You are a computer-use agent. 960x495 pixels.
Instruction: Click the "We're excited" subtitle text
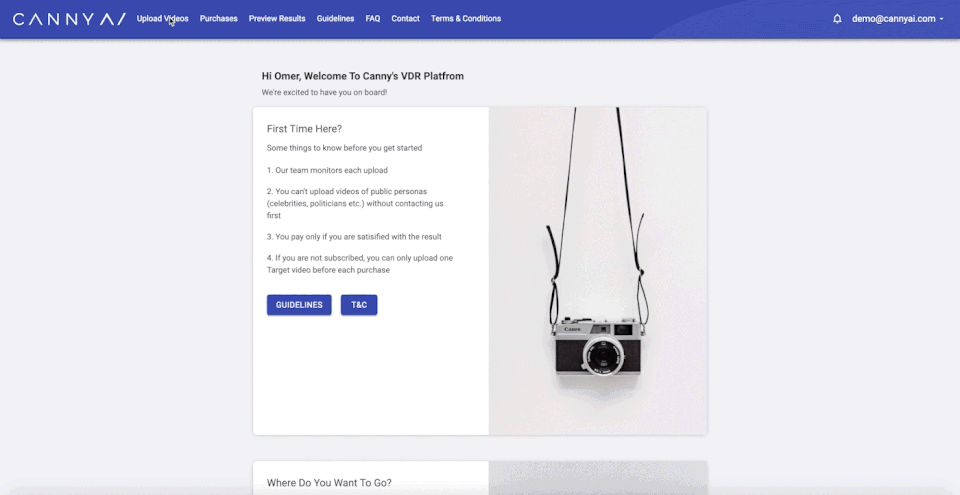pyautogui.click(x=324, y=93)
